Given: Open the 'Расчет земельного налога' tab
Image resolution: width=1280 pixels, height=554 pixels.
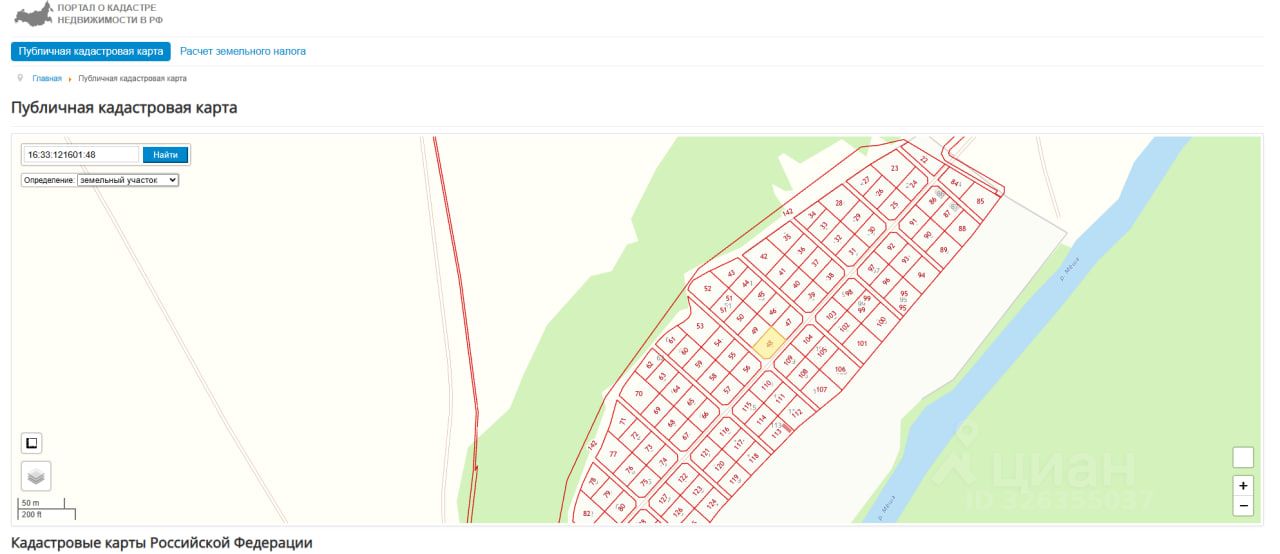Looking at the screenshot, I should tap(243, 51).
